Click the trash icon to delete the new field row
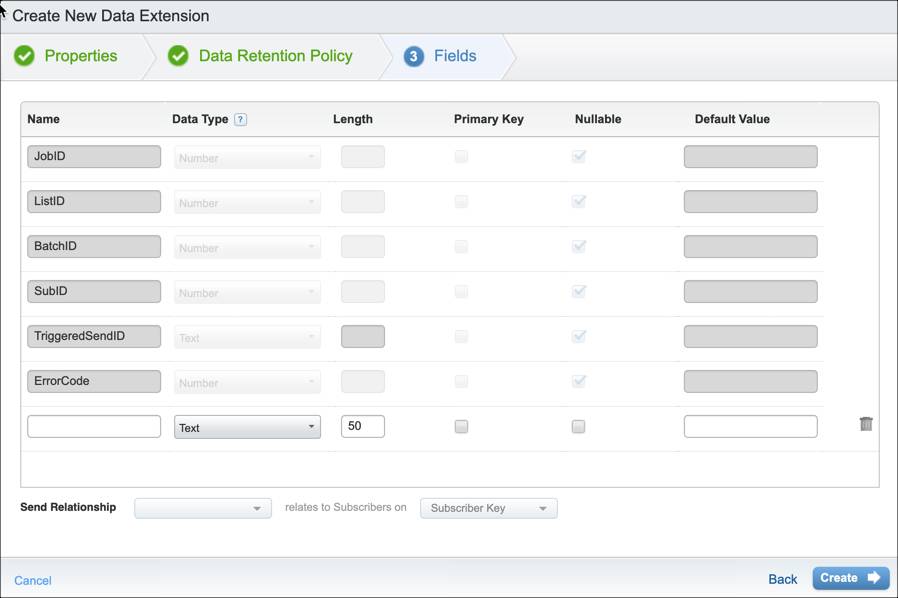The height and width of the screenshot is (598, 898). point(866,424)
